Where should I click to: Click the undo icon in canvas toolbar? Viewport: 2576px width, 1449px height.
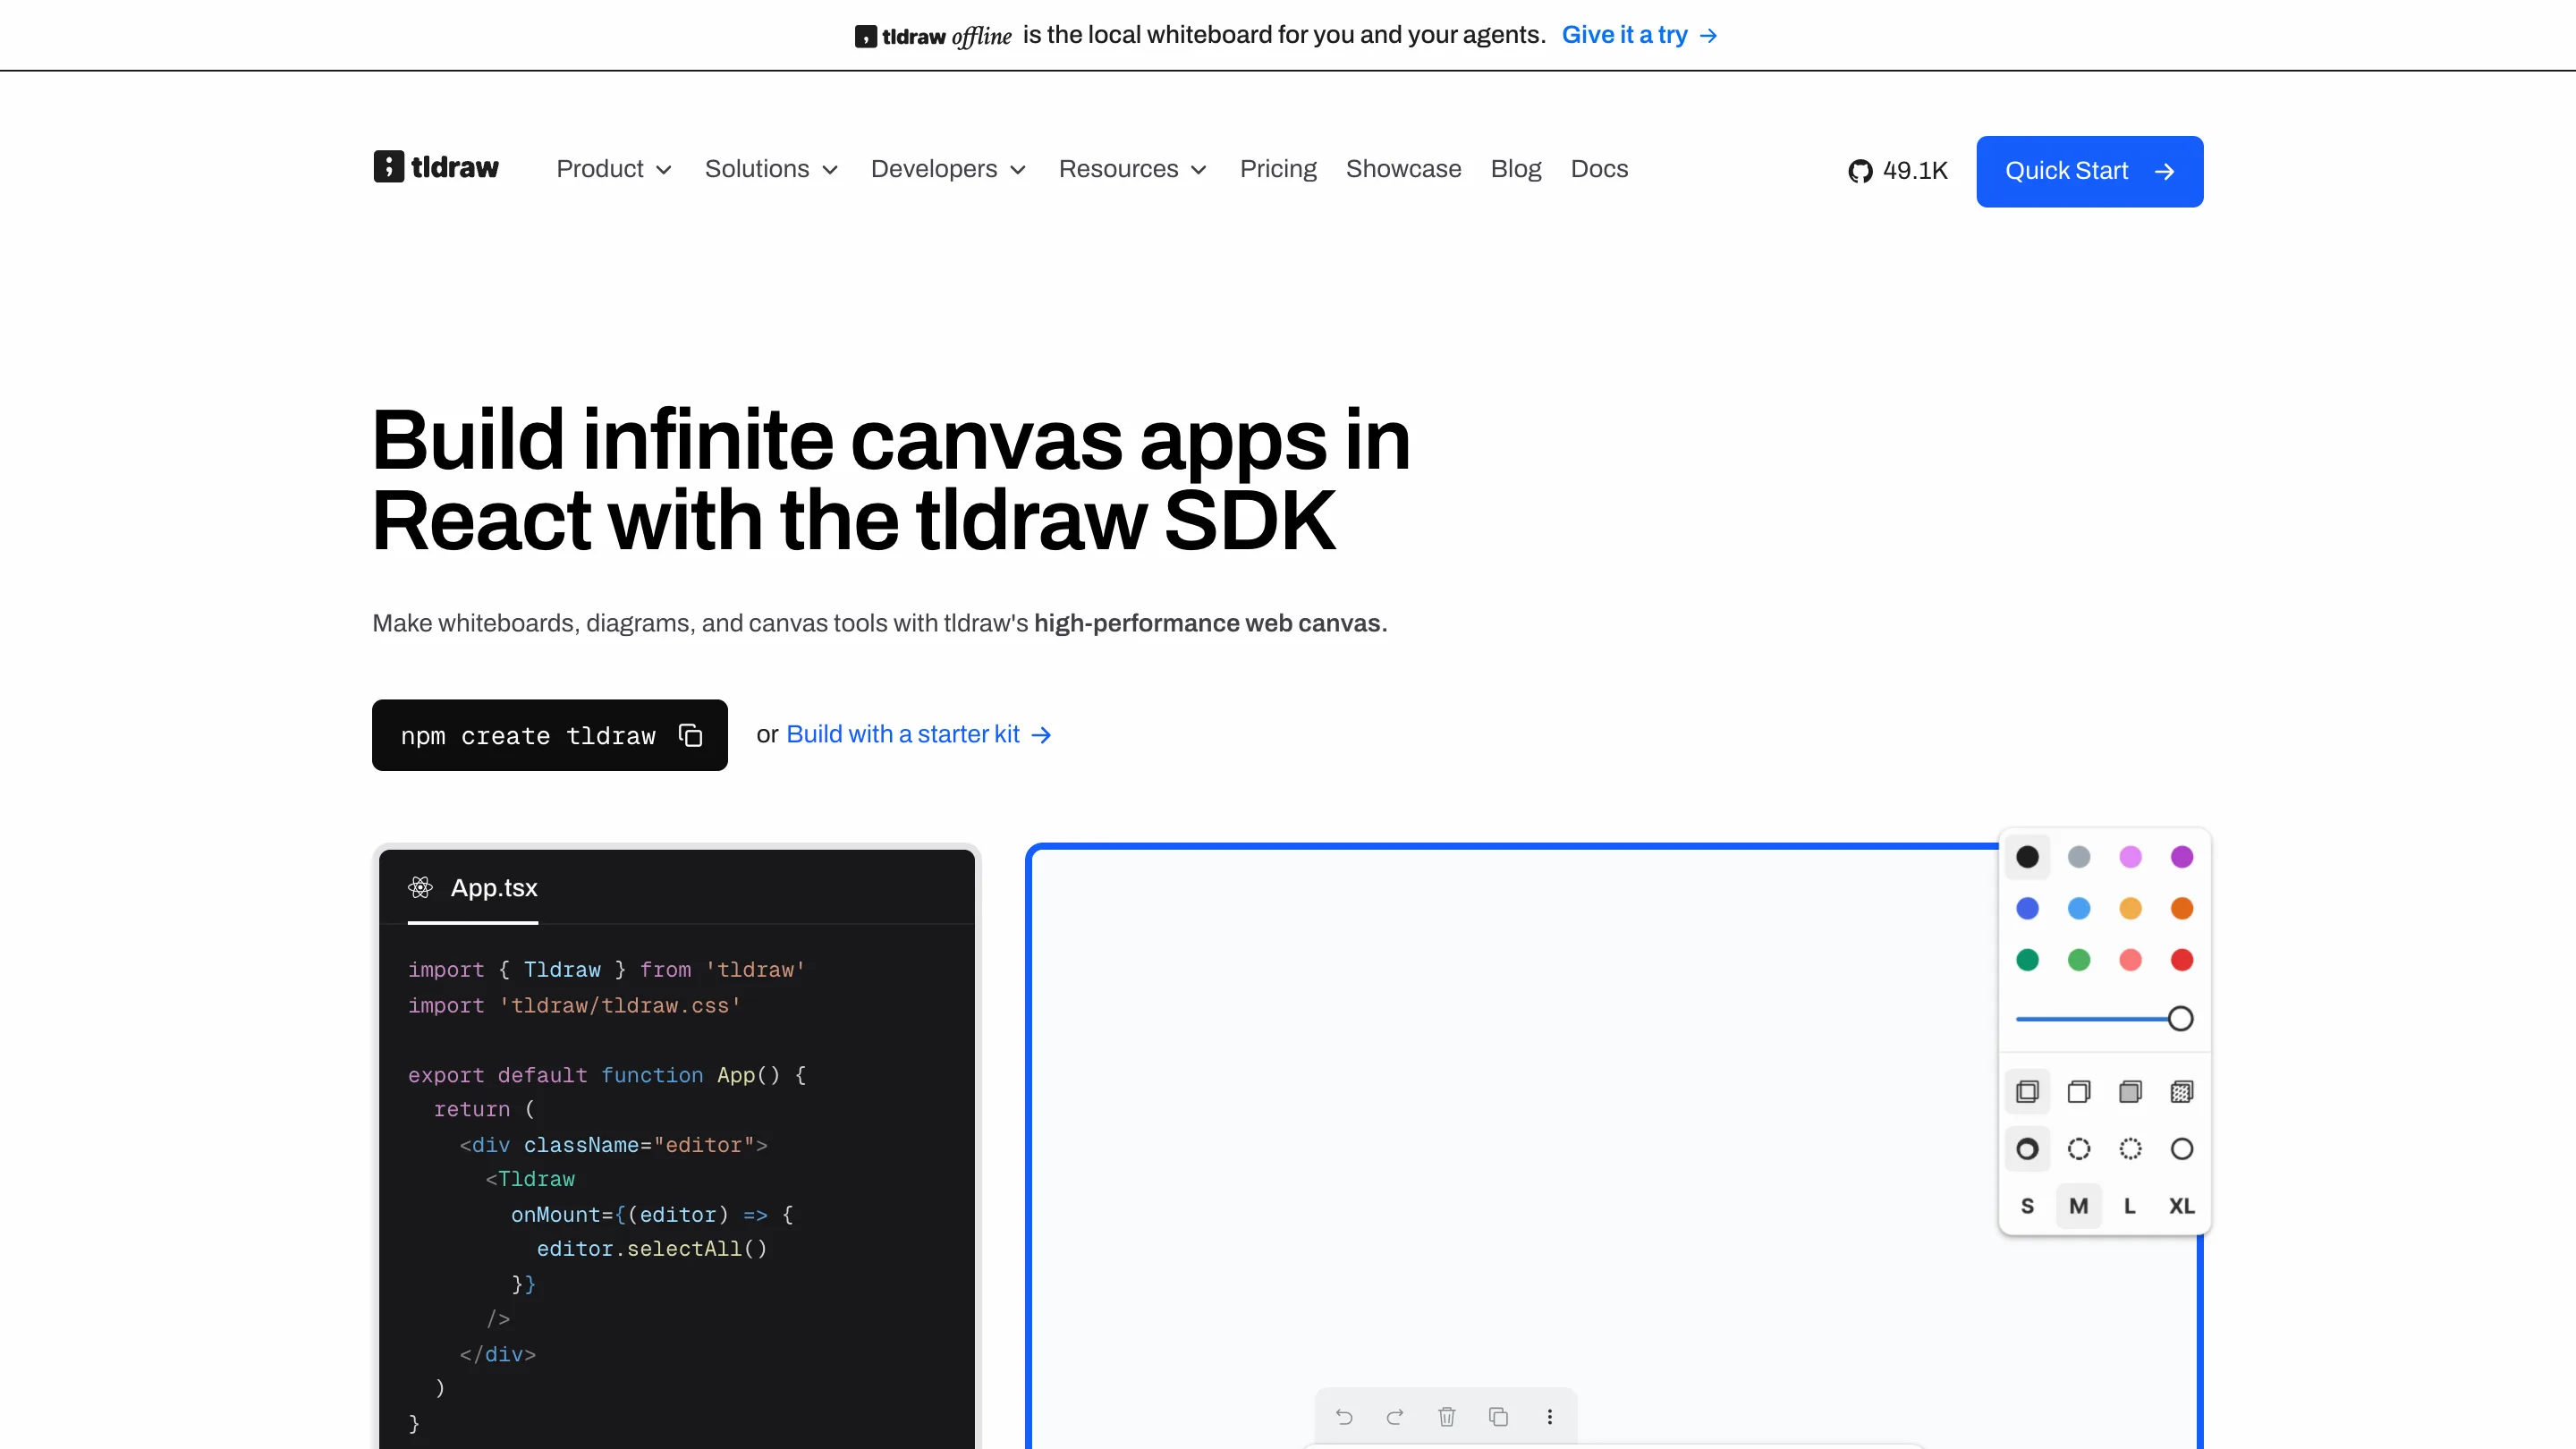(1344, 1416)
